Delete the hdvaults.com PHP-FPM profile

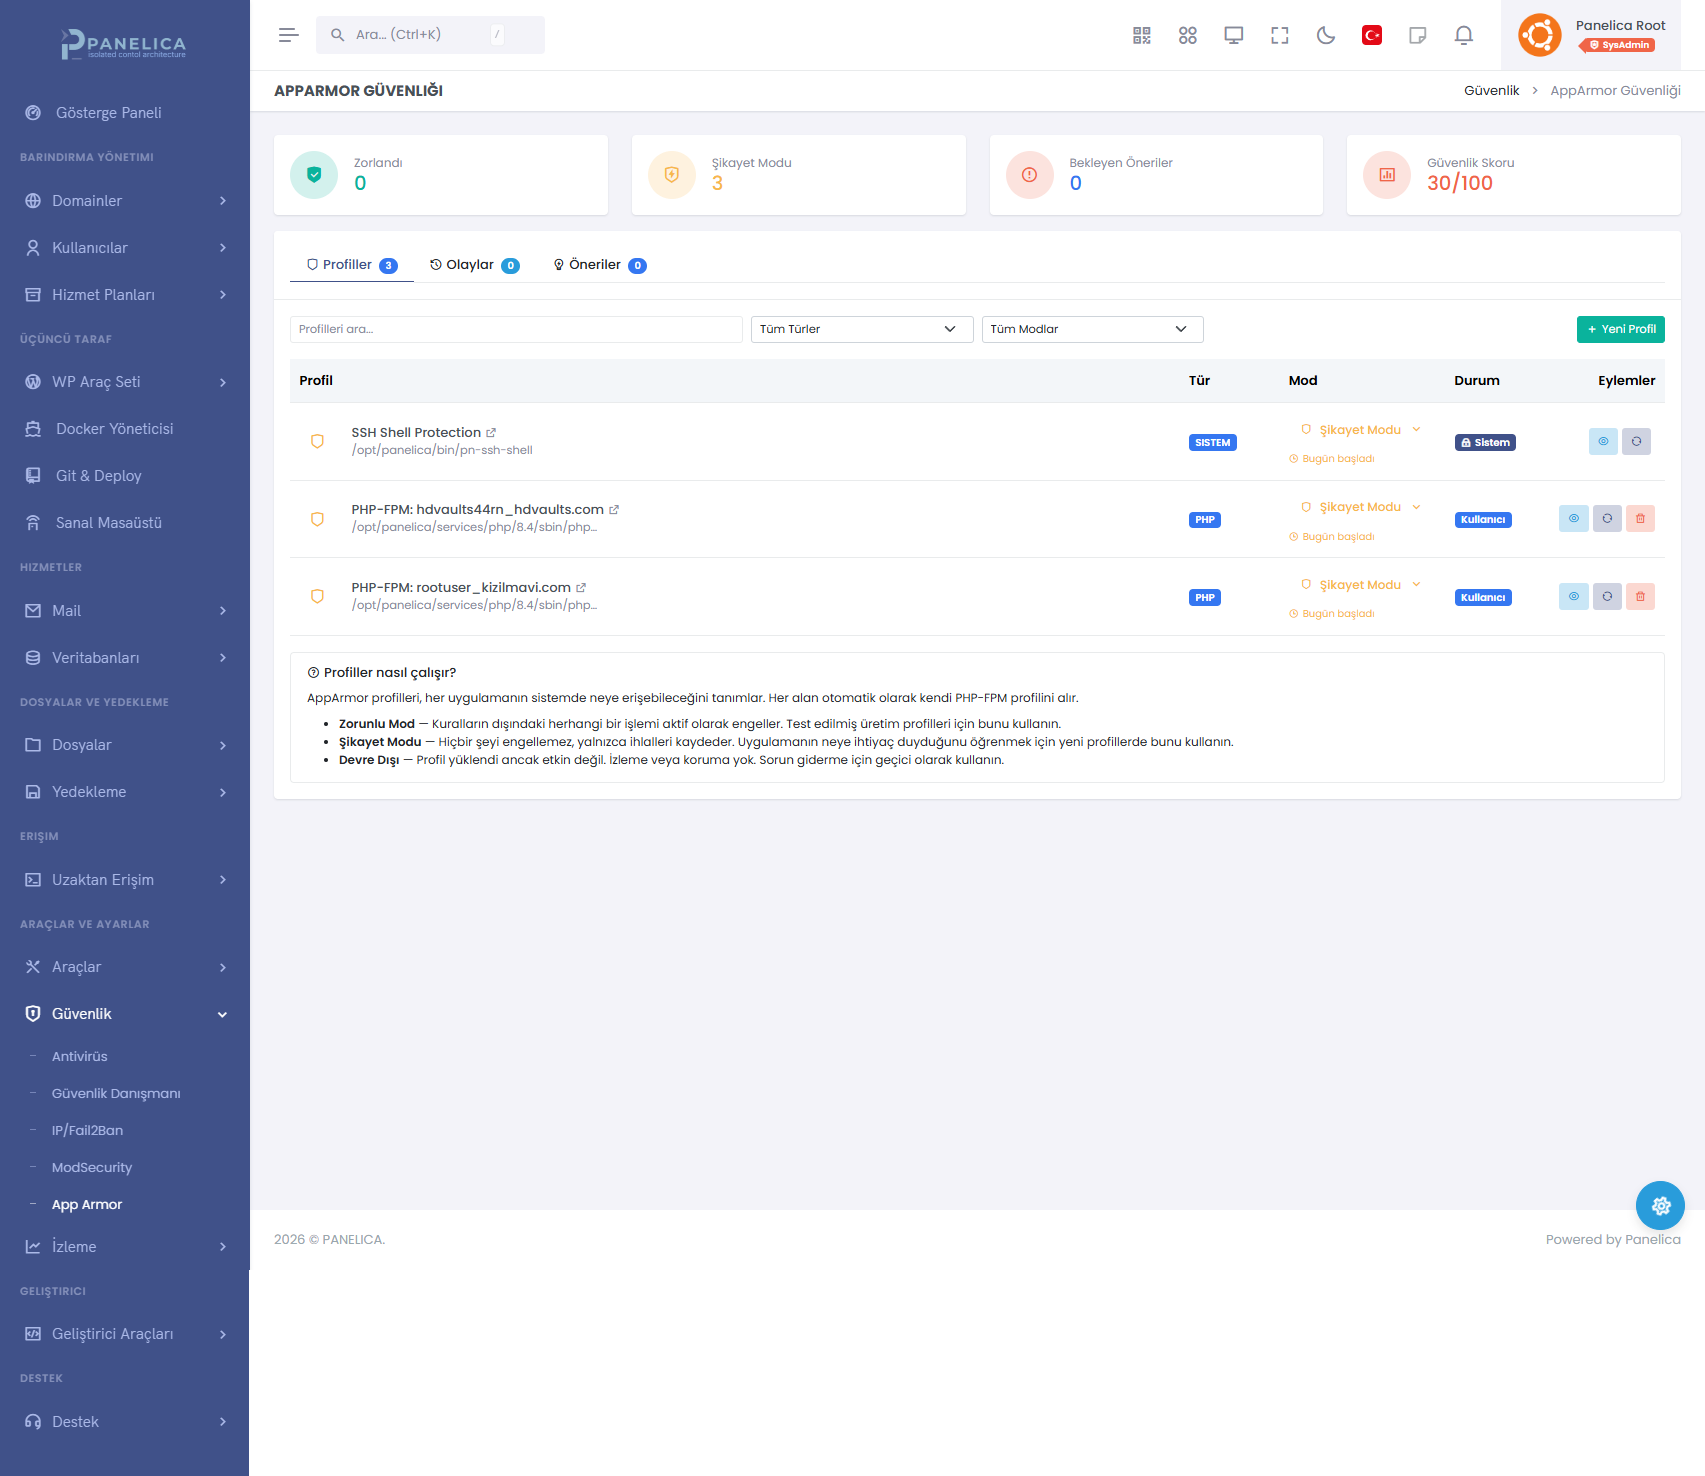coord(1639,519)
